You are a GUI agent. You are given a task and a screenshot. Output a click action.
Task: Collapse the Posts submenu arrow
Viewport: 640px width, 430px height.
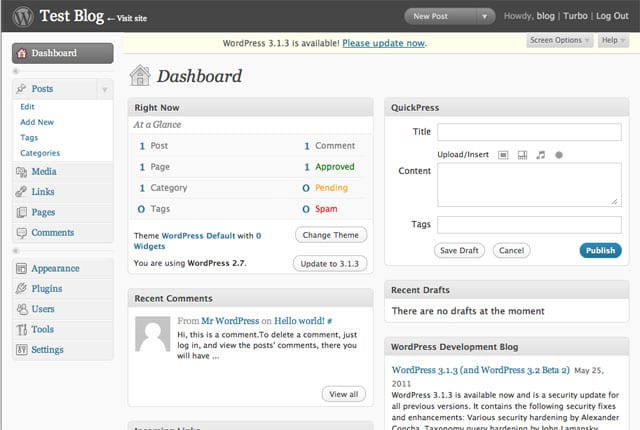(105, 90)
